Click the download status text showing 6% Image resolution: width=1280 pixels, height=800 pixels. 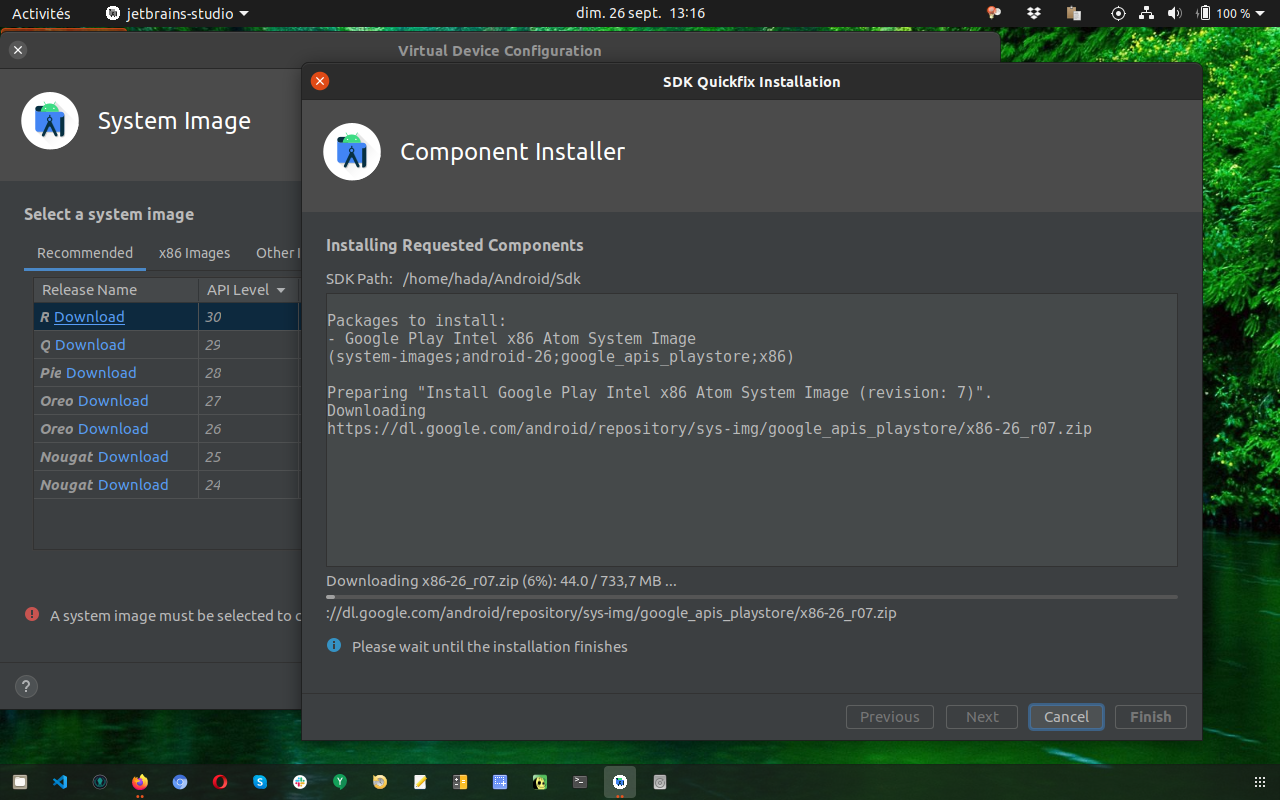pos(501,581)
